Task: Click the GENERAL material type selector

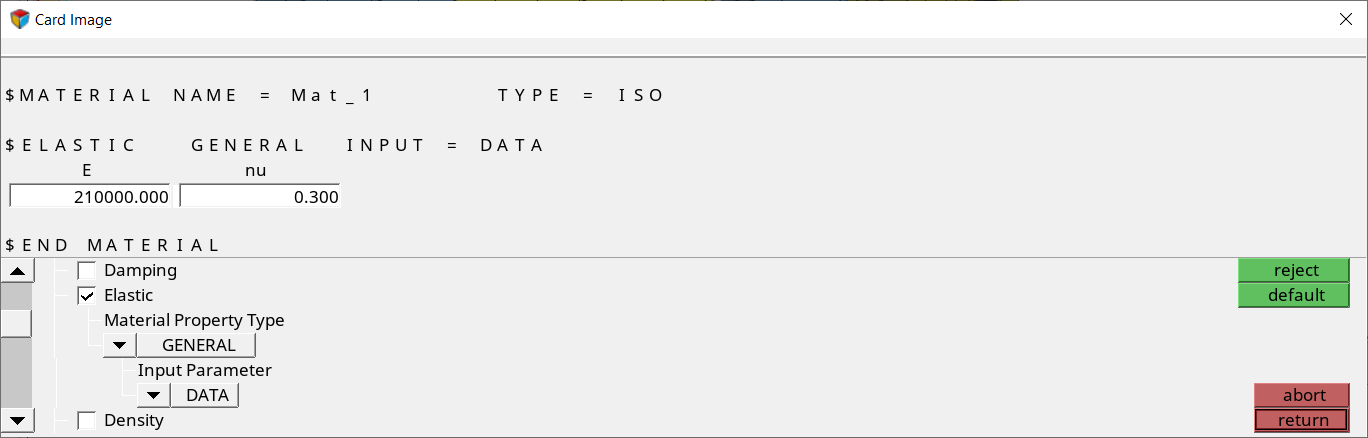Action: pos(197,346)
